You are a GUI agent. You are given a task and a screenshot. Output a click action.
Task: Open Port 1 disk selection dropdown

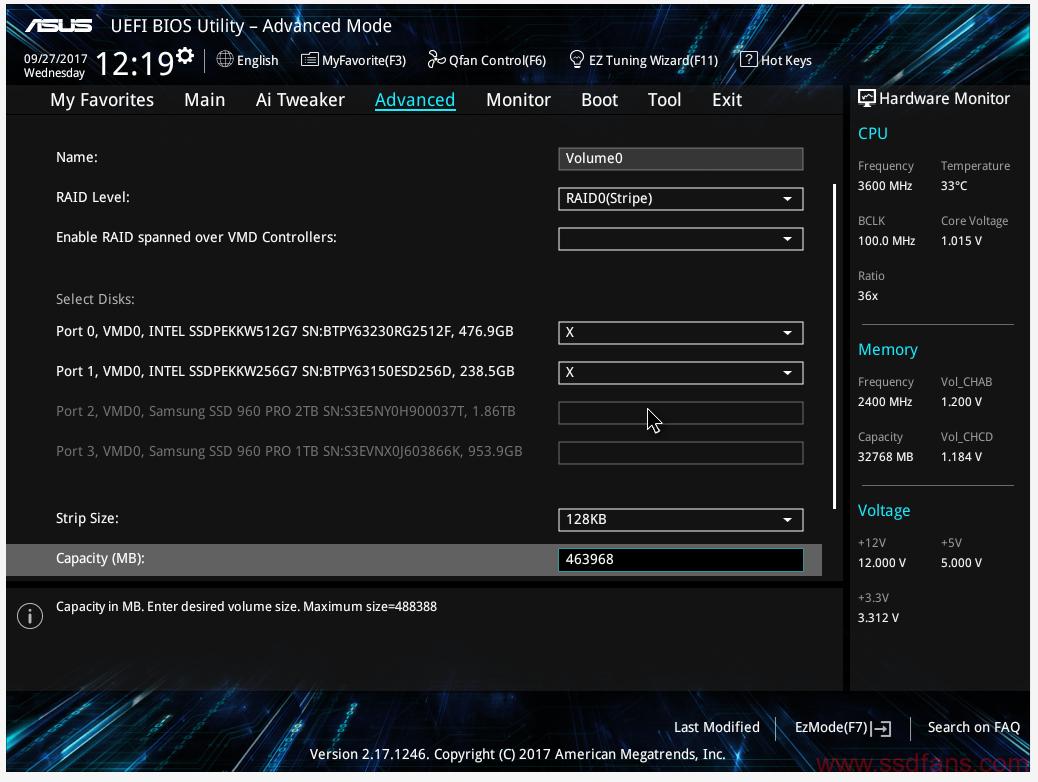[x=681, y=373]
